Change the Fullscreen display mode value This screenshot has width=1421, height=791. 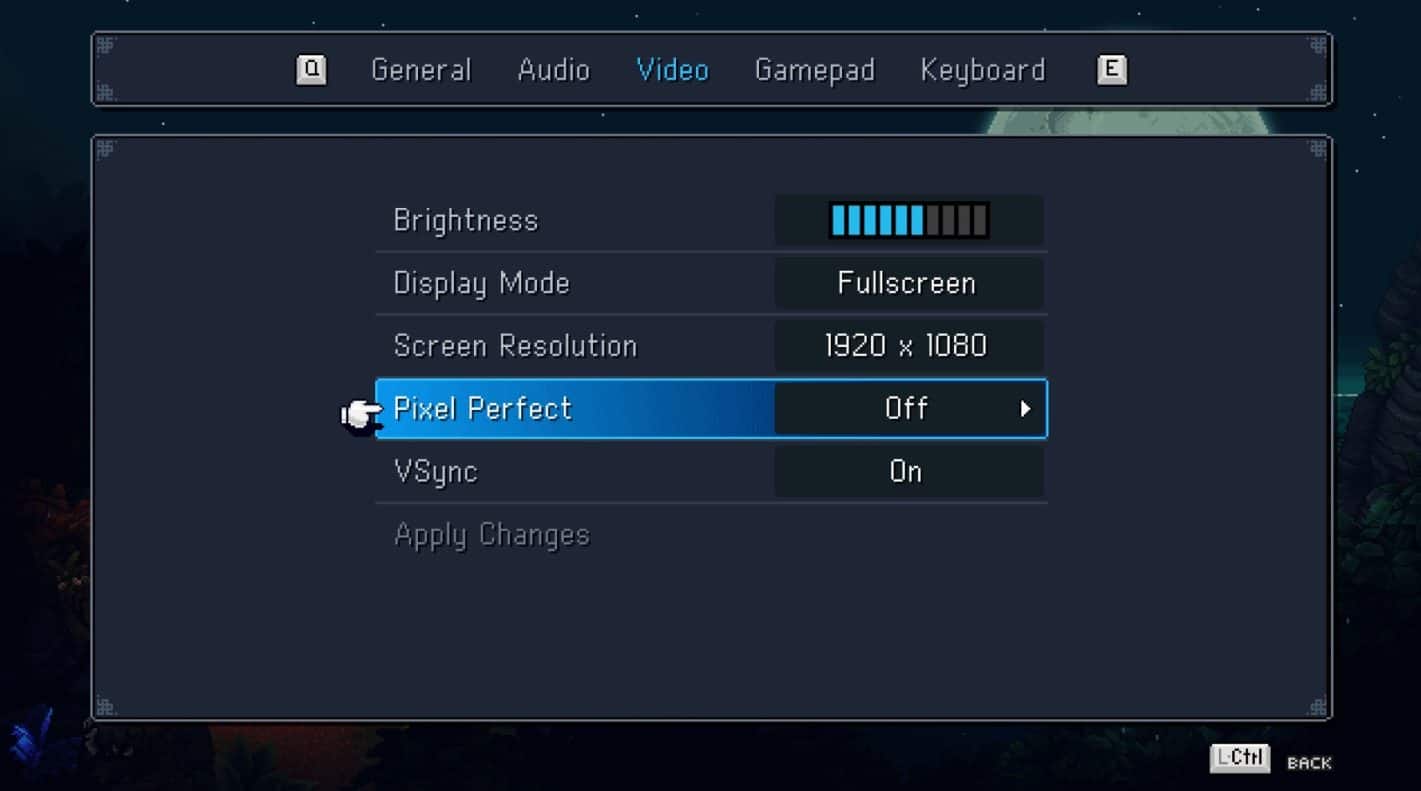907,283
